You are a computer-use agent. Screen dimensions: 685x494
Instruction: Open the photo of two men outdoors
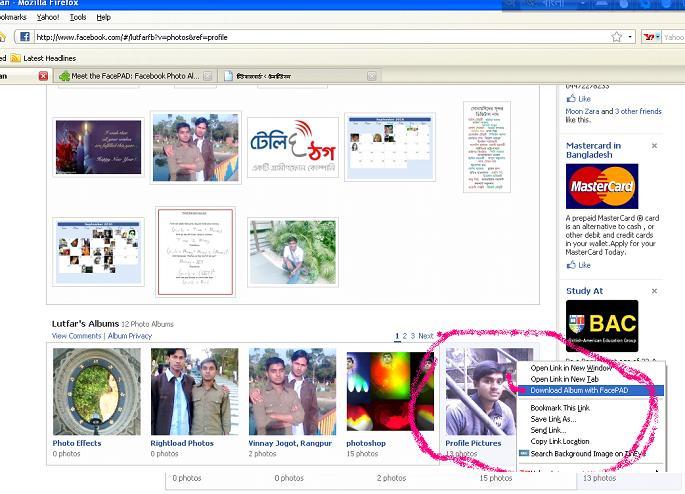pos(195,147)
